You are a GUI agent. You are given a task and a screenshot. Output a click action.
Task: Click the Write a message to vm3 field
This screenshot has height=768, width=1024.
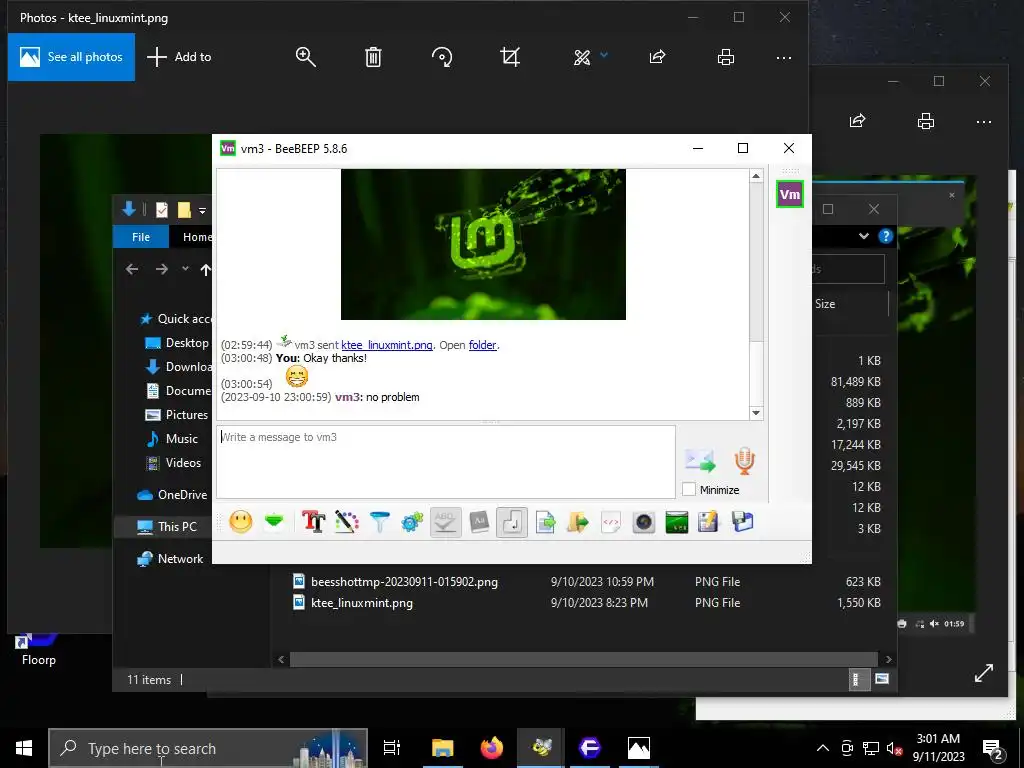445,462
